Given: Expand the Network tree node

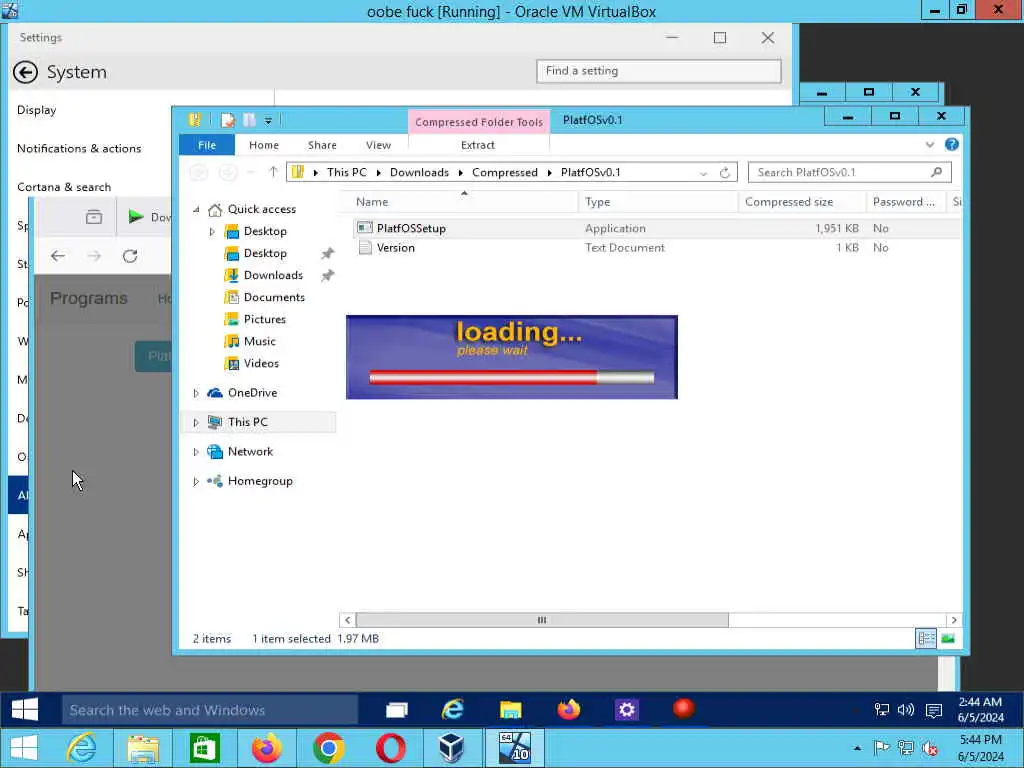Looking at the screenshot, I should coord(196,452).
